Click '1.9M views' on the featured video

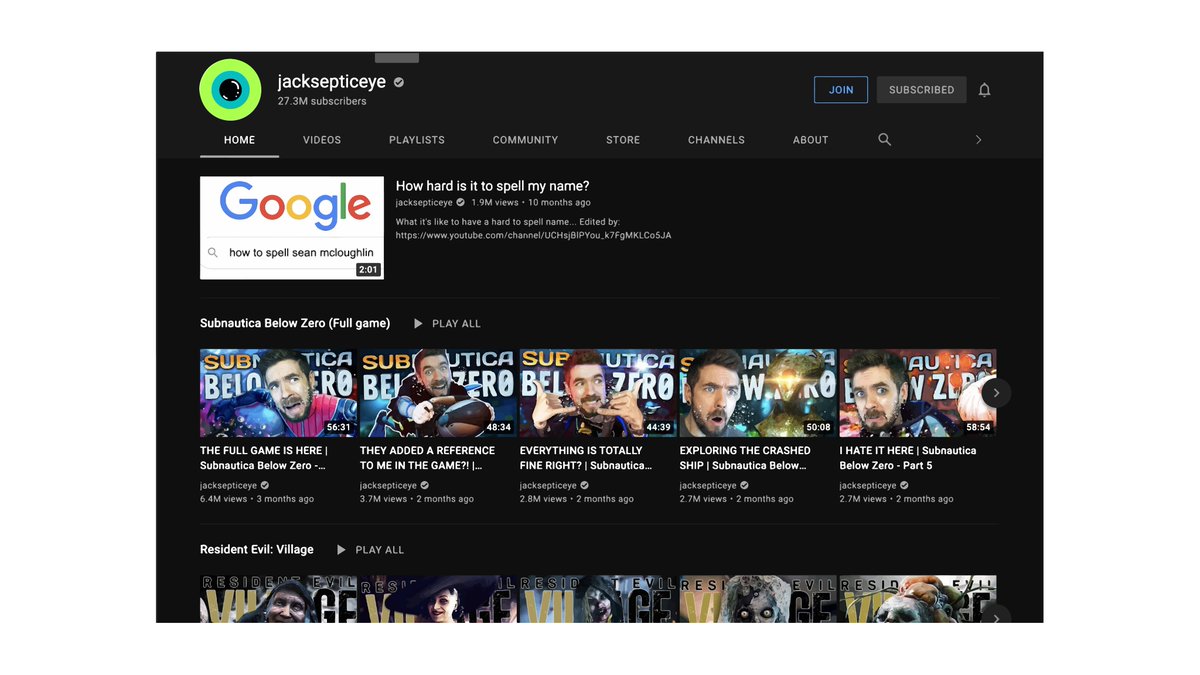[x=495, y=203]
